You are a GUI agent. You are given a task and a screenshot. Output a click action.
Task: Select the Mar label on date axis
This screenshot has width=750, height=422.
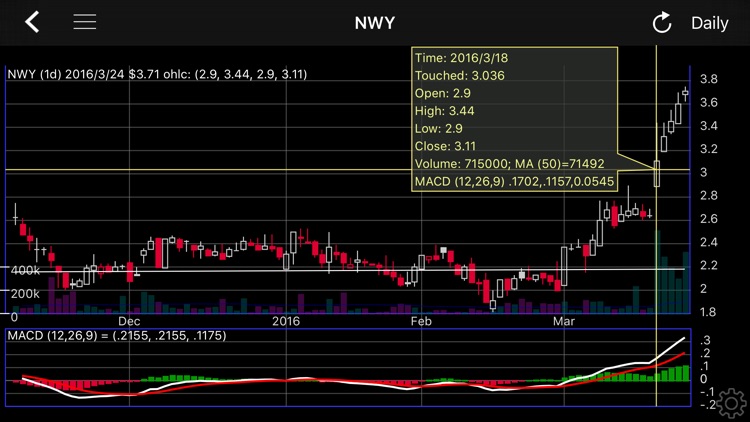point(565,321)
